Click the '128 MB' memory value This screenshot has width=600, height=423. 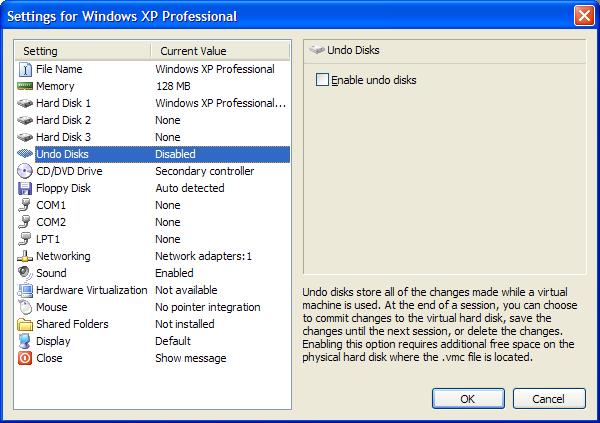click(173, 86)
